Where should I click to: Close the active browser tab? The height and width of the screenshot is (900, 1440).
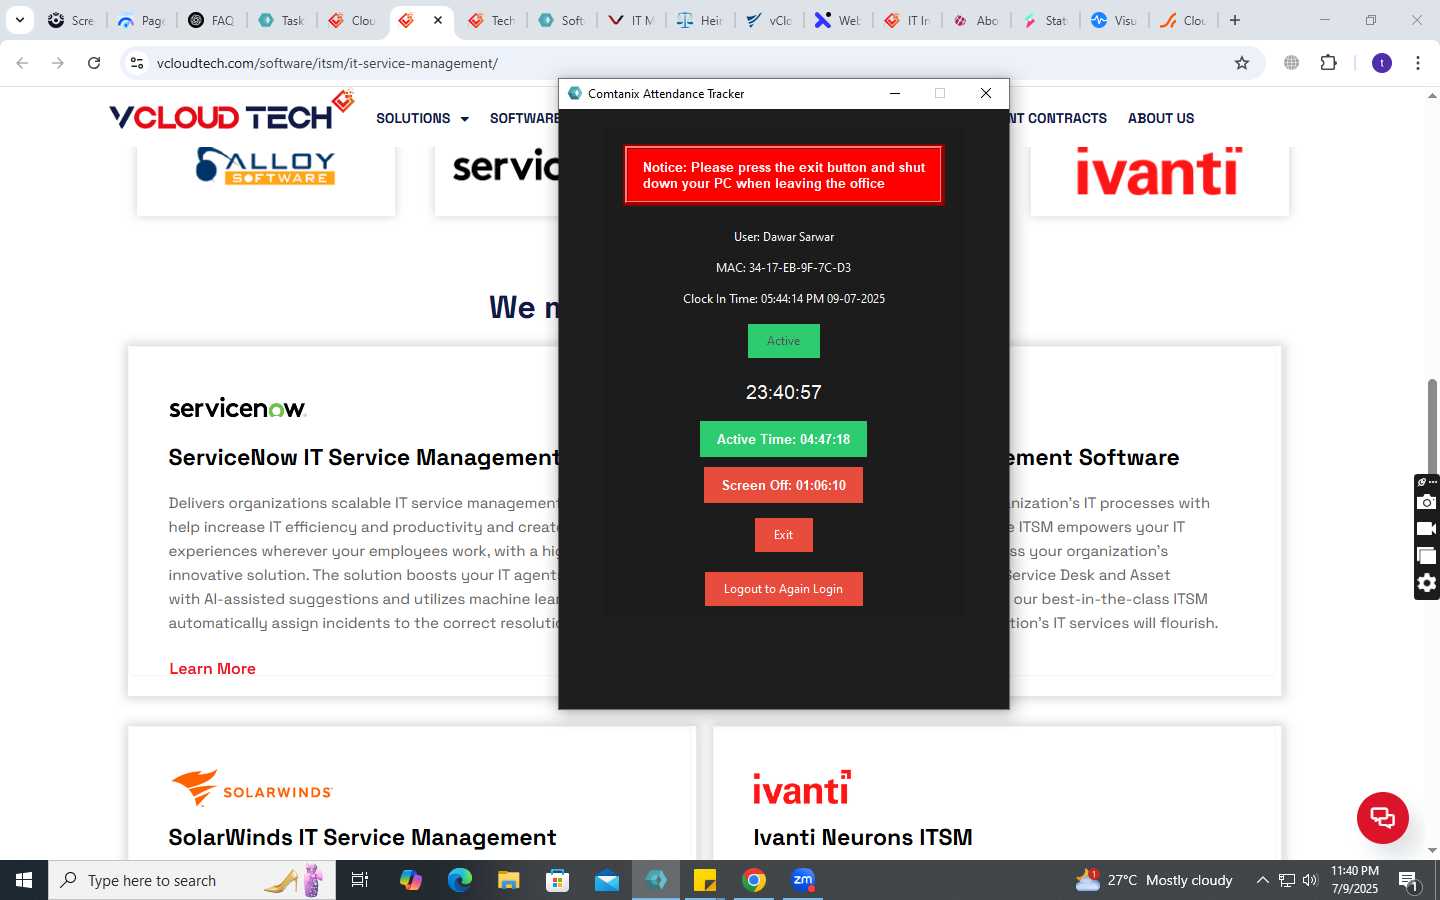437,20
